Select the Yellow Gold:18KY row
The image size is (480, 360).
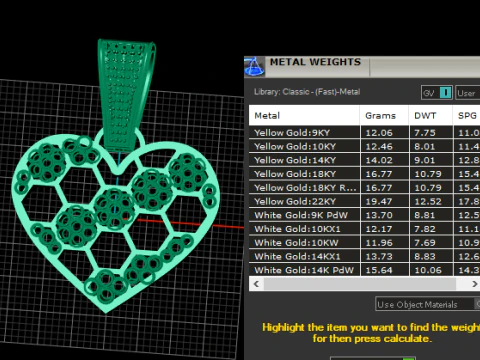point(365,174)
